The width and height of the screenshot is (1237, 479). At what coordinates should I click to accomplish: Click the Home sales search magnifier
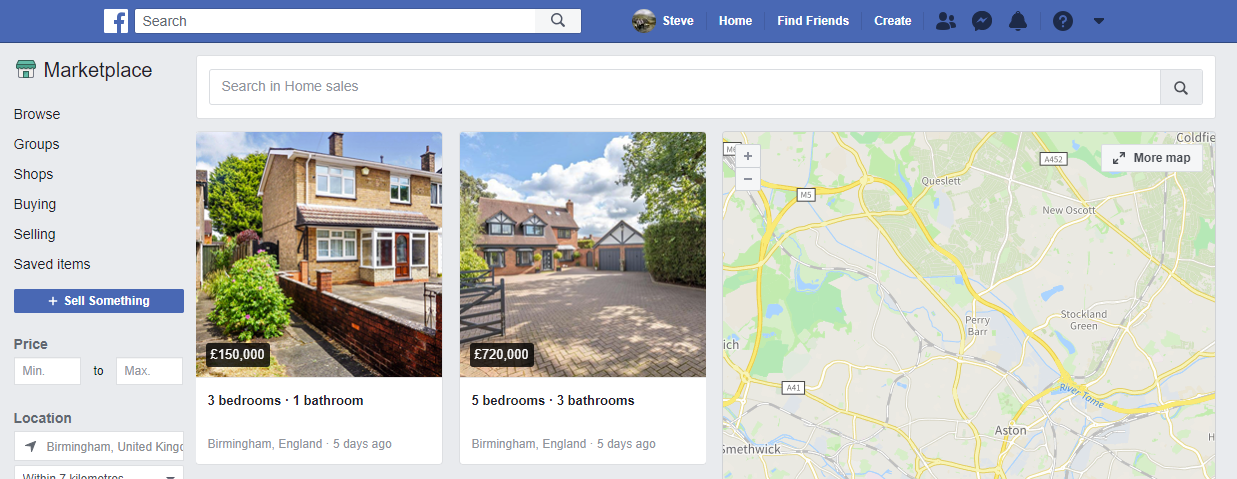[x=1181, y=87]
